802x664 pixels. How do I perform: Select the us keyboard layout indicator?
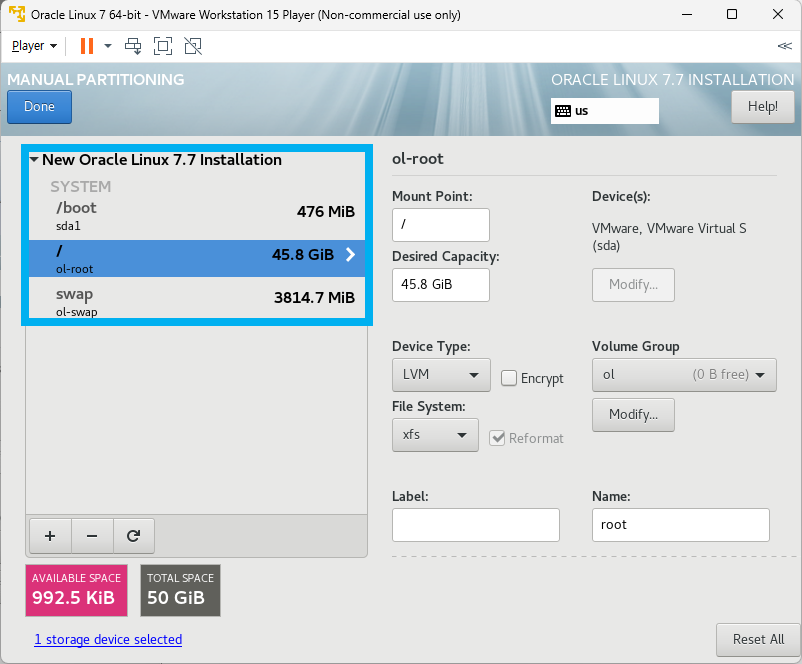(605, 111)
